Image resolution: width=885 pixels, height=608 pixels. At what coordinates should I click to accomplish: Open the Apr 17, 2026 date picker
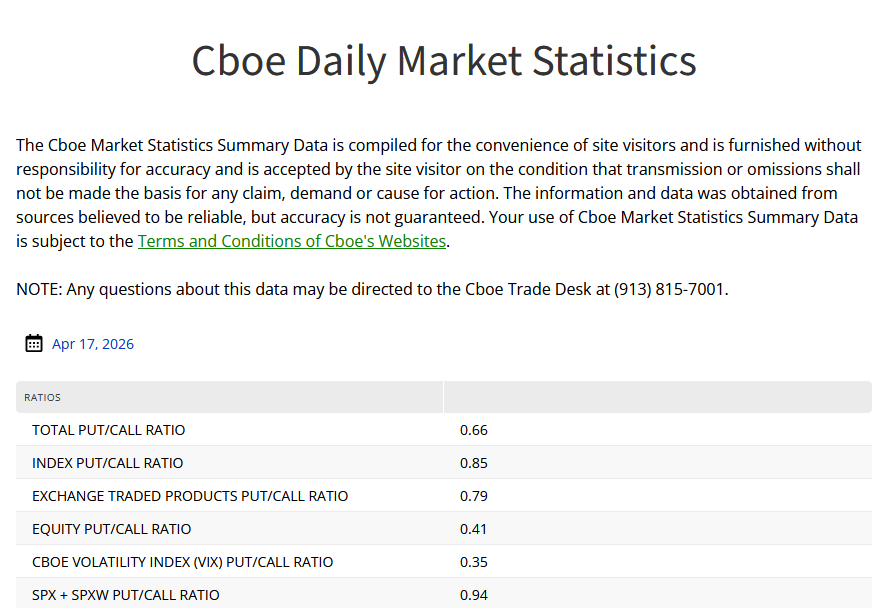[93, 344]
